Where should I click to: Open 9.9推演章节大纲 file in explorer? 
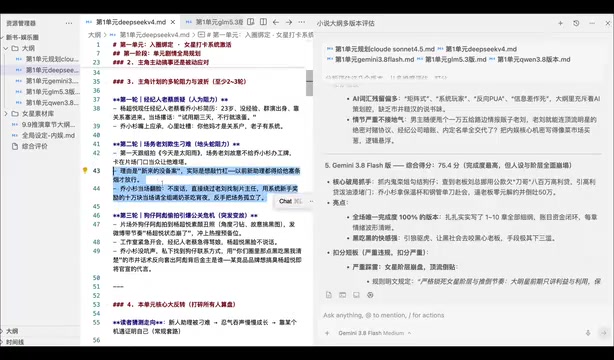click(x=48, y=125)
